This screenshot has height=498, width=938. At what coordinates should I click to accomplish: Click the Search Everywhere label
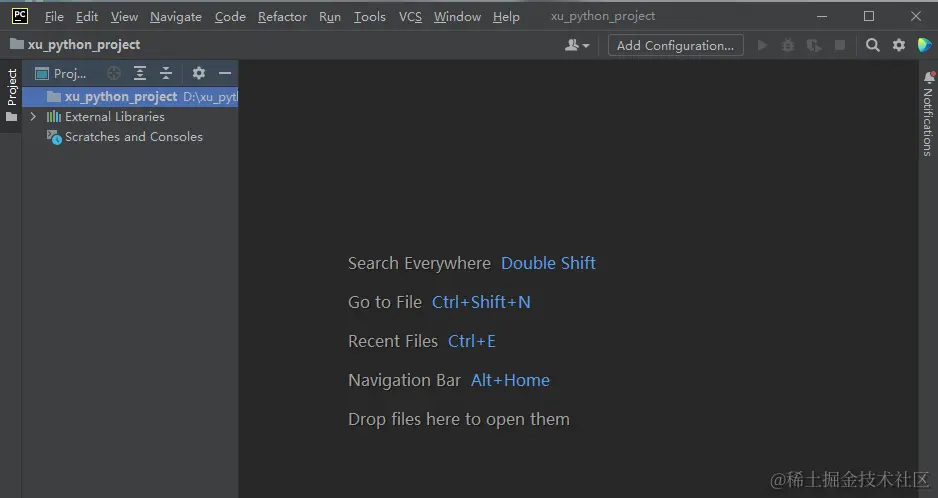(419, 263)
